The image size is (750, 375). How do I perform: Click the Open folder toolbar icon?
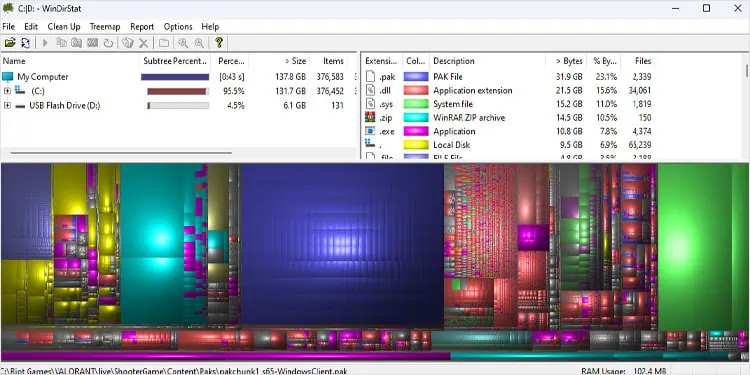click(x=10, y=43)
